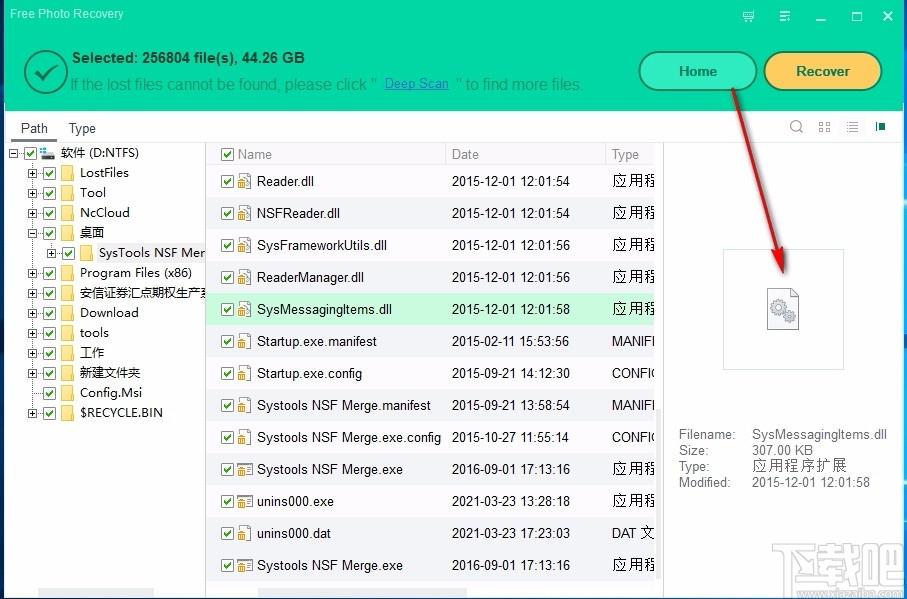
Task: Uncheck the $RECYCLE.BIN checkbox
Action: click(50, 413)
